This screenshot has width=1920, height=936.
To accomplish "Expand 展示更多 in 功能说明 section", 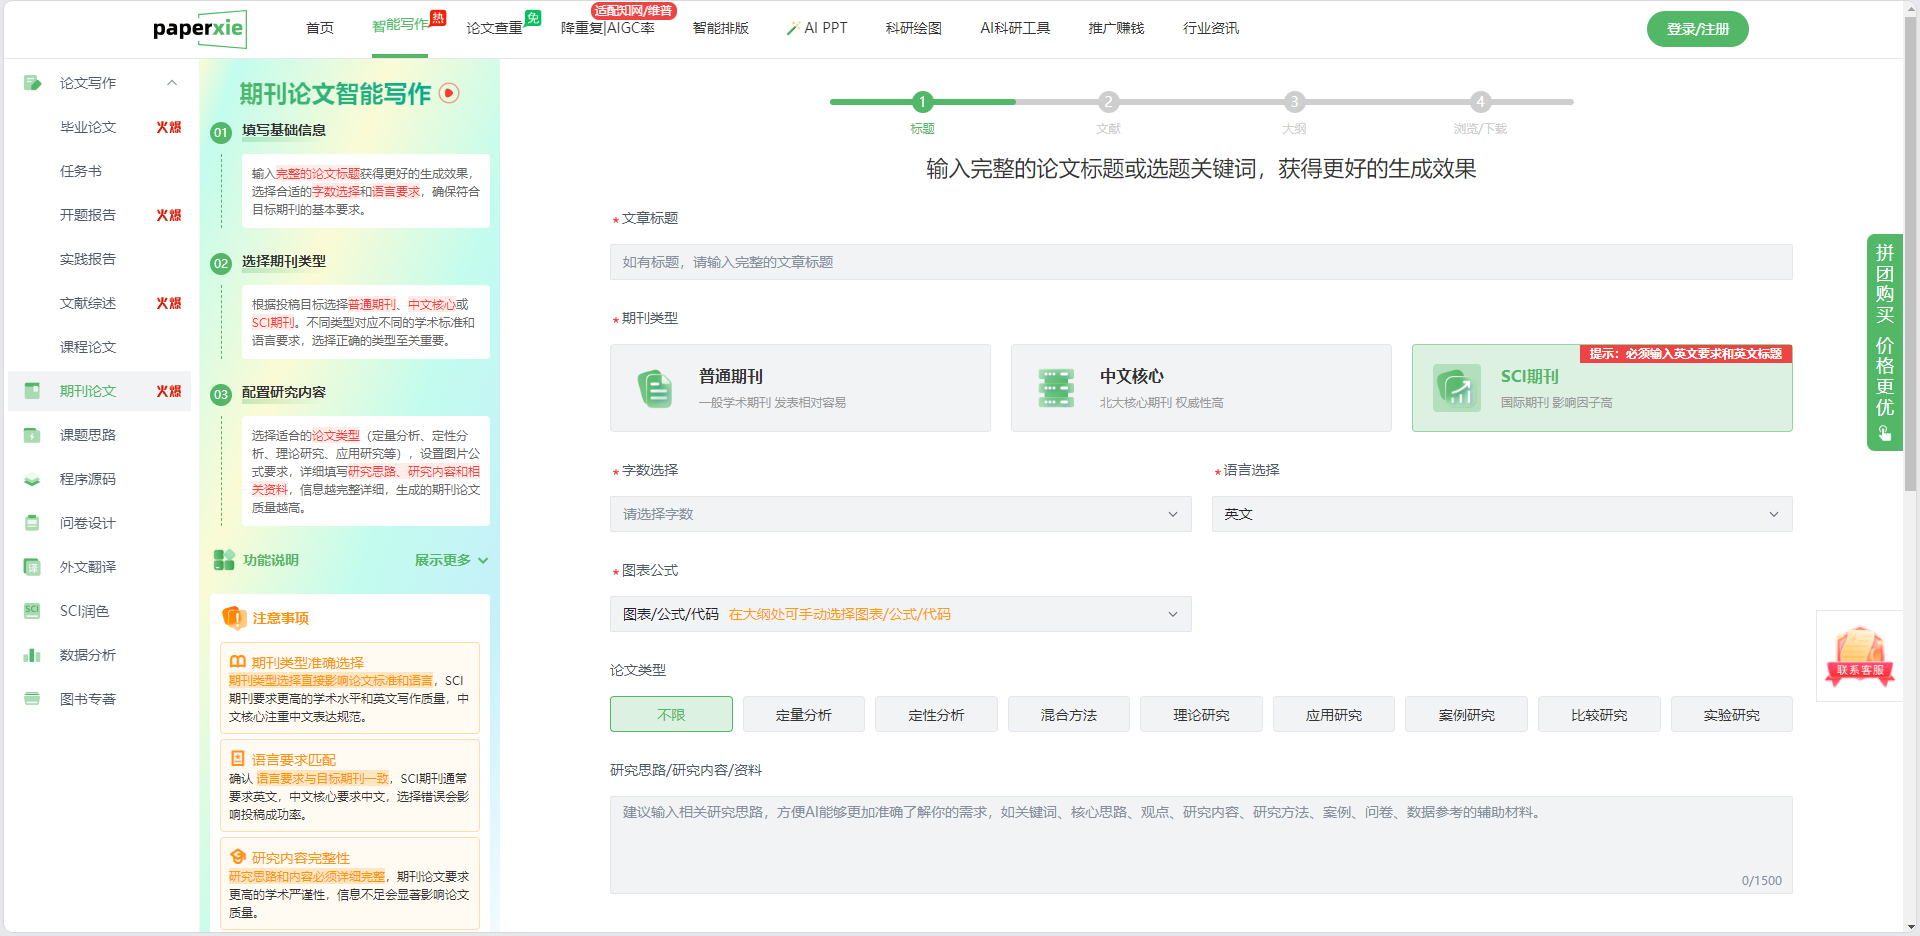I will 451,560.
